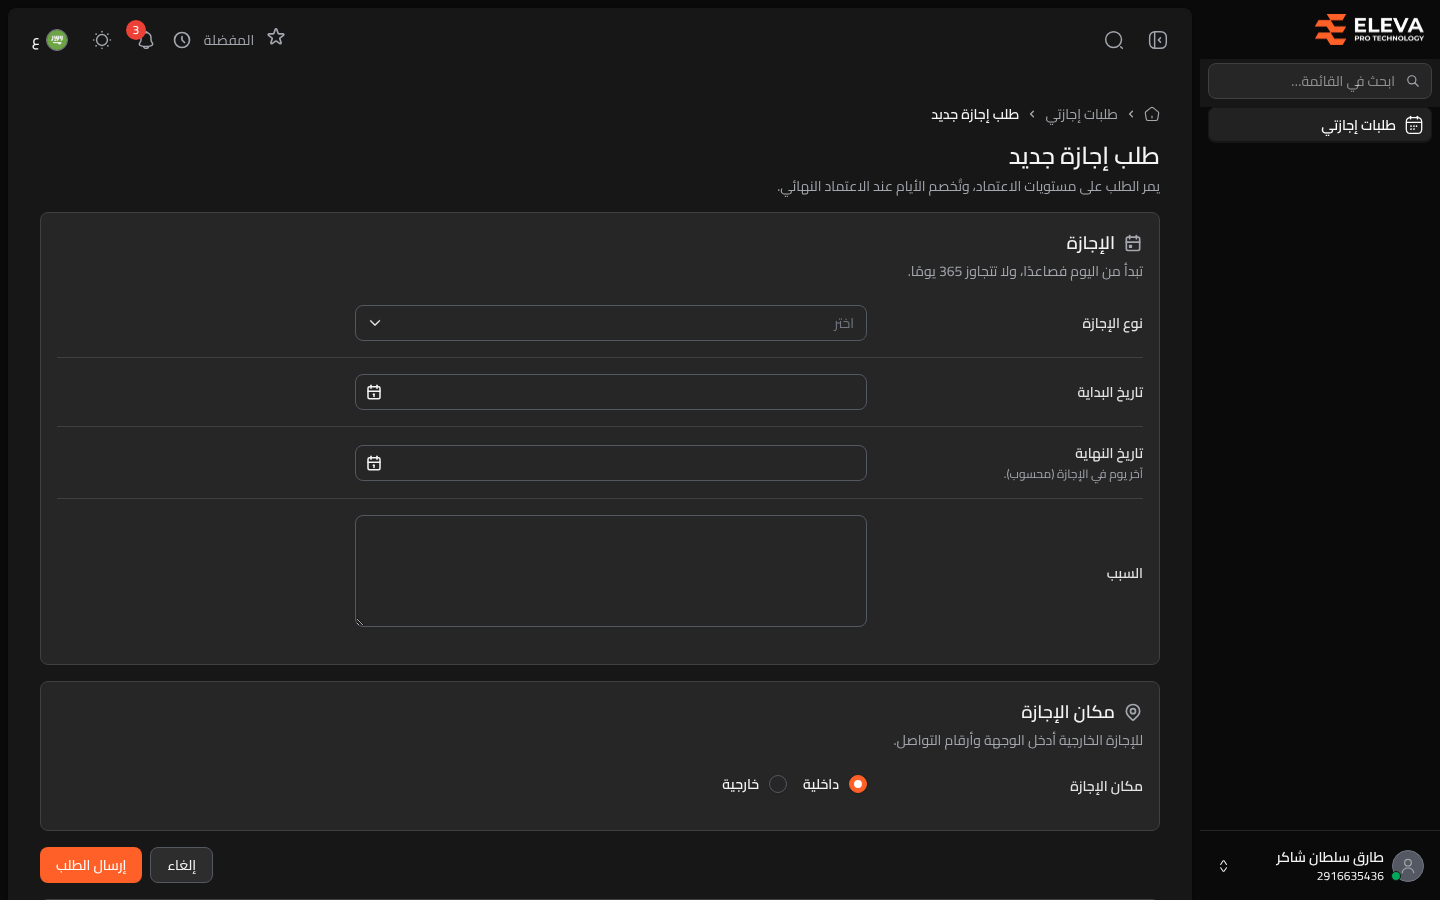The image size is (1440, 900).
Task: Select the خارجية radio option
Action: (778, 784)
